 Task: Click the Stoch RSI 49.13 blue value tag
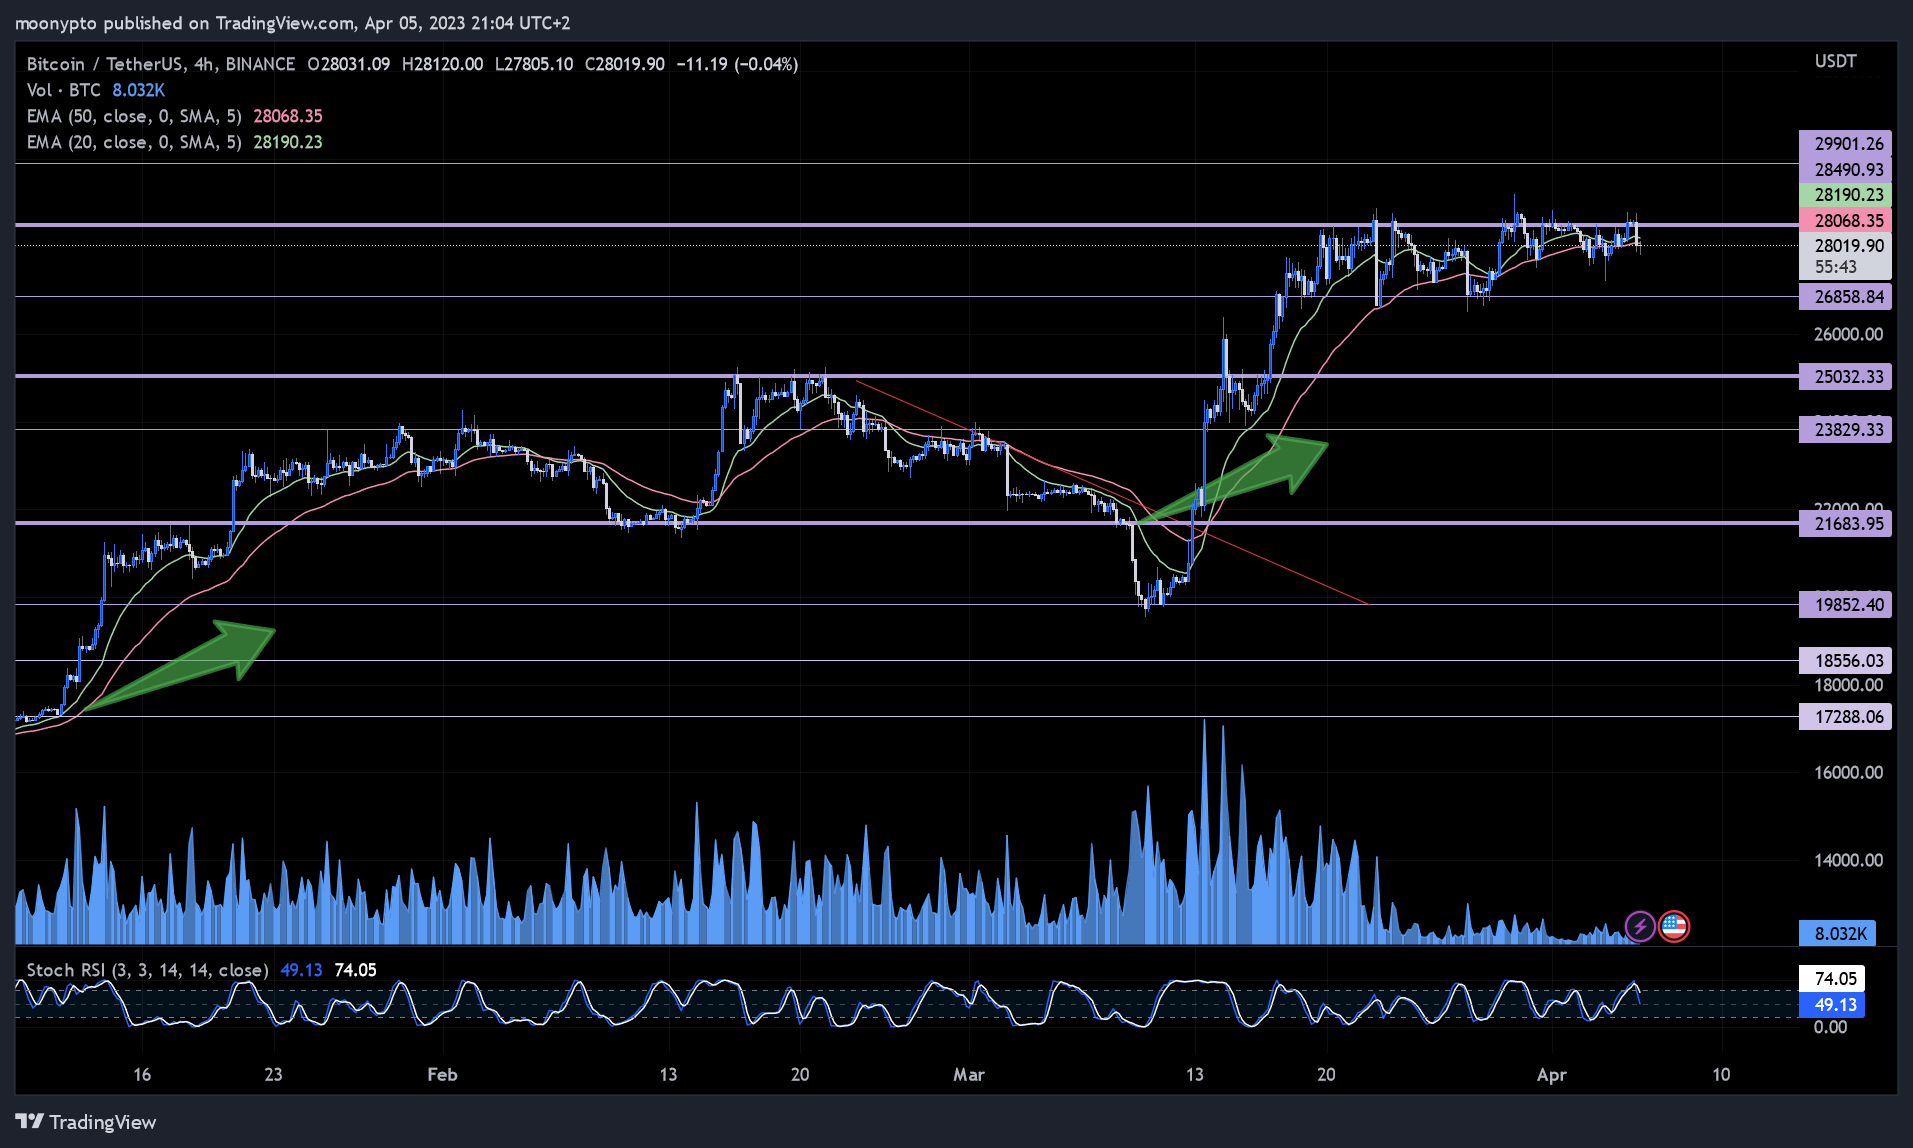(x=1832, y=1005)
